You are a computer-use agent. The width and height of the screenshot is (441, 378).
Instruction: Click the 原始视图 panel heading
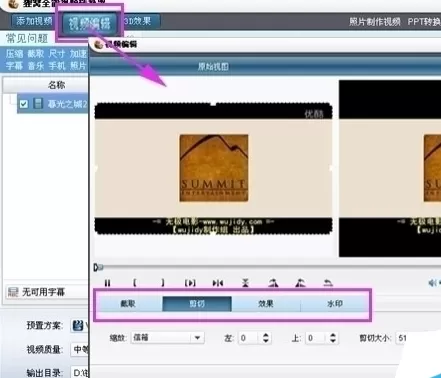pos(213,66)
